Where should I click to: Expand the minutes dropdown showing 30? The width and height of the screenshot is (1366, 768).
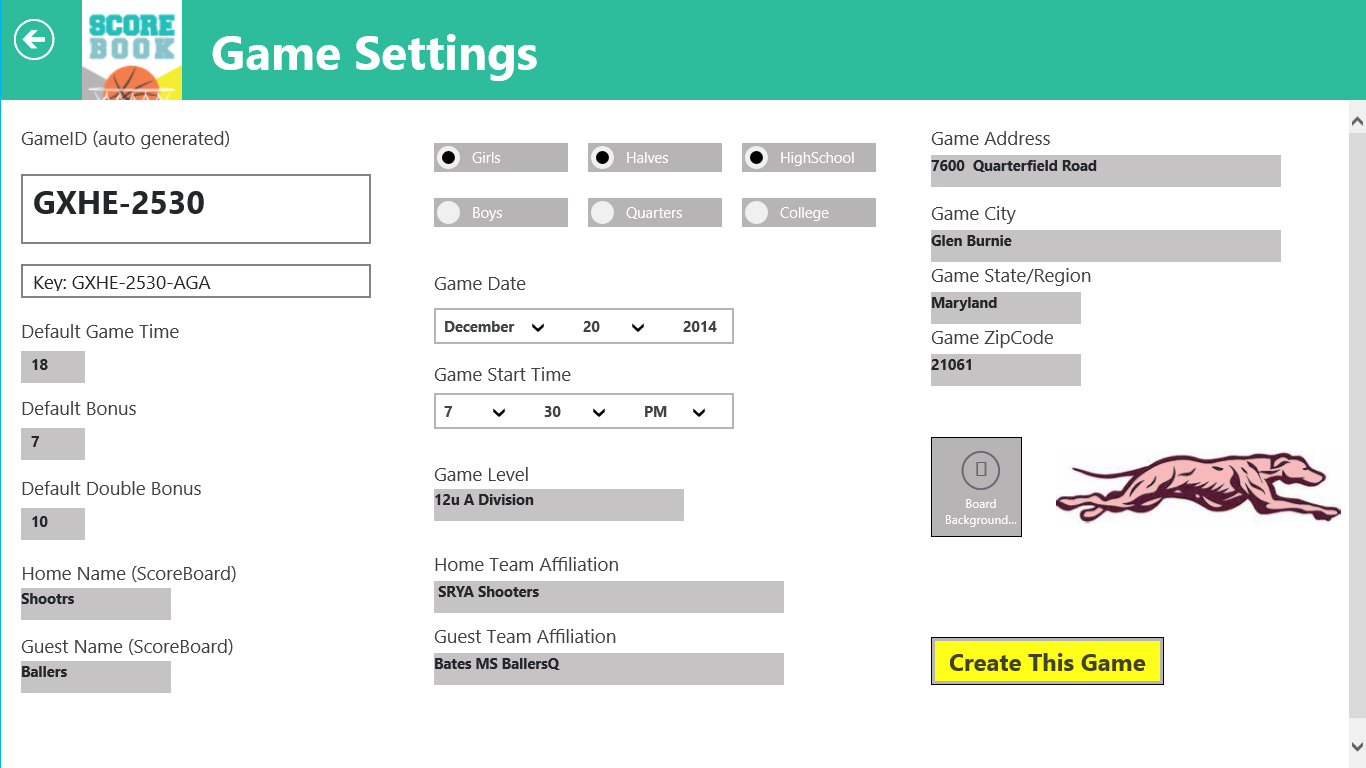(575, 412)
